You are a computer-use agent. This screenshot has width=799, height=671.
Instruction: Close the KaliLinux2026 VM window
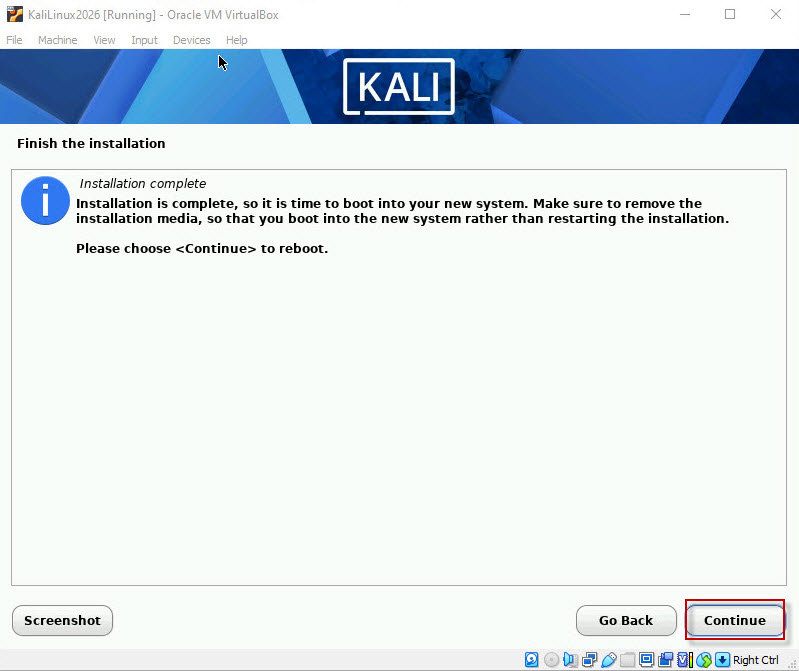coord(776,14)
